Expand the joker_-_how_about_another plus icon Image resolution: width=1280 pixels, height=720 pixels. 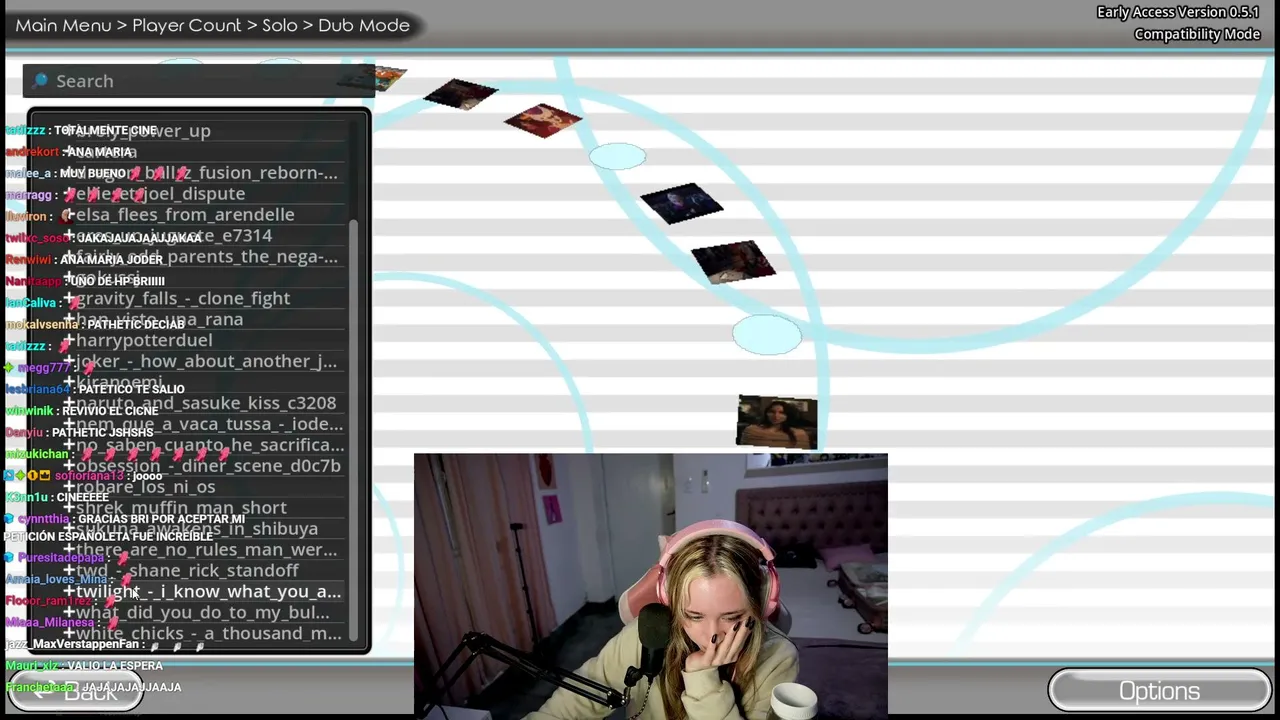(x=69, y=361)
